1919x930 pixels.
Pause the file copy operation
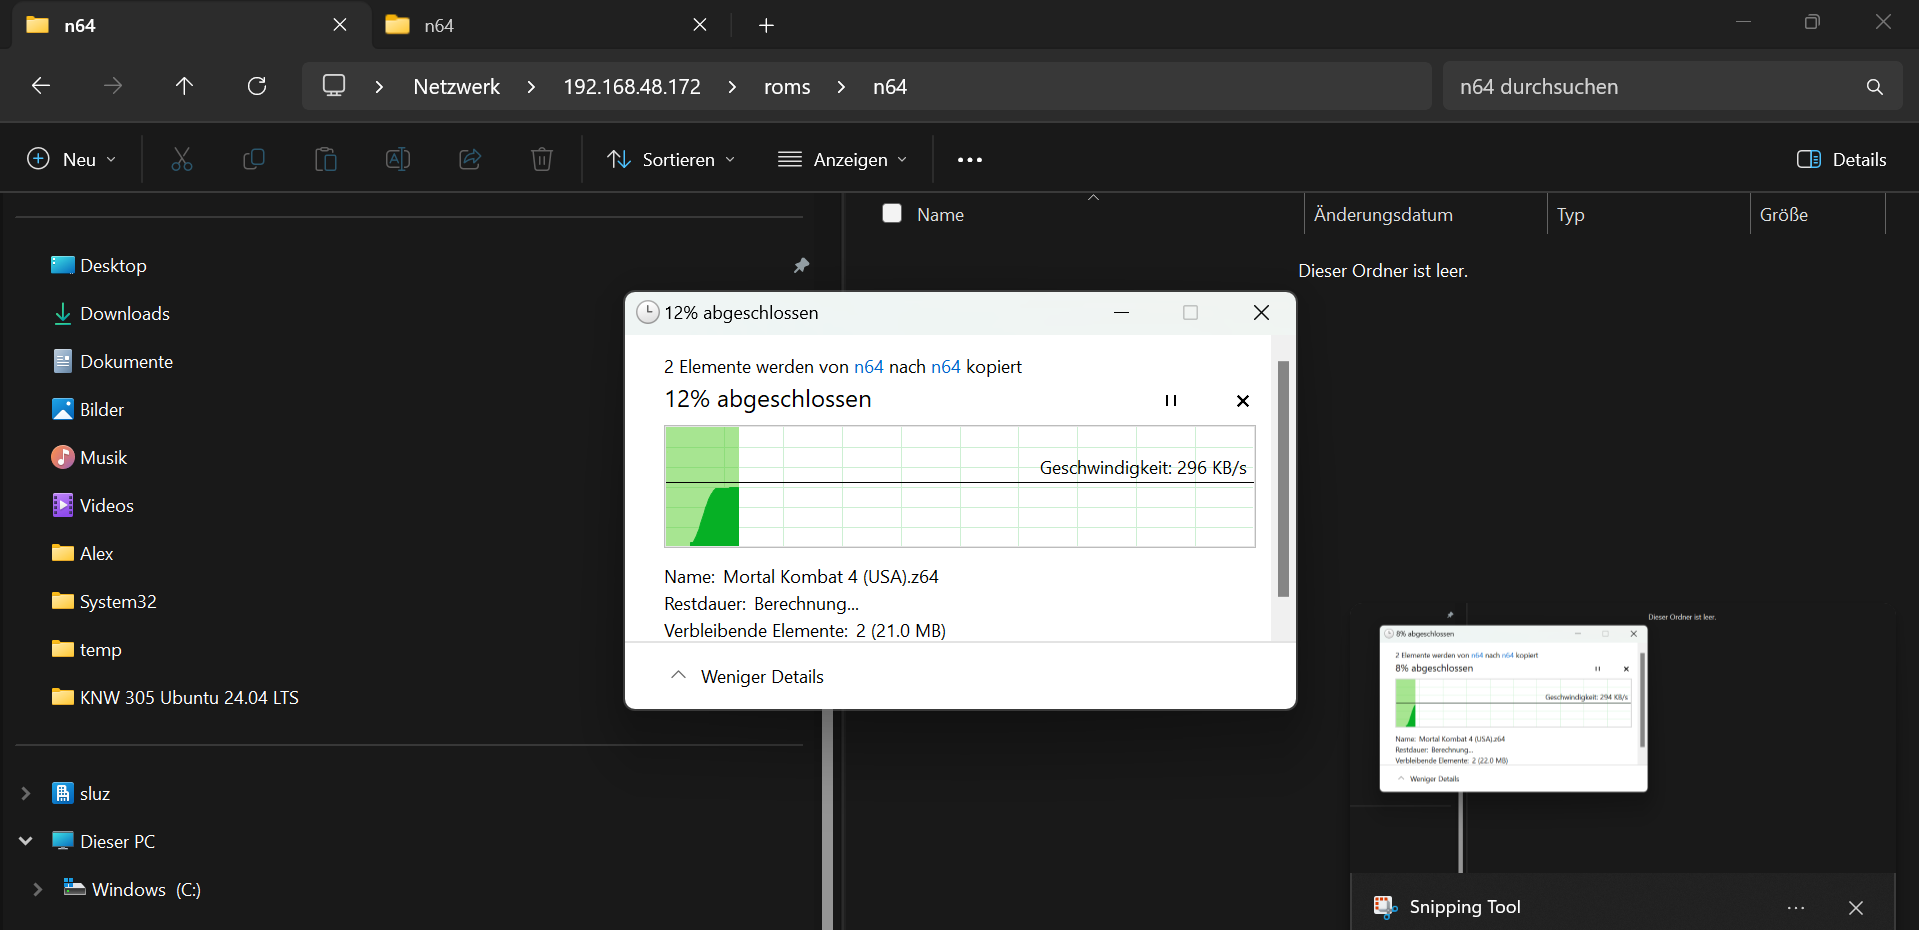pyautogui.click(x=1171, y=401)
